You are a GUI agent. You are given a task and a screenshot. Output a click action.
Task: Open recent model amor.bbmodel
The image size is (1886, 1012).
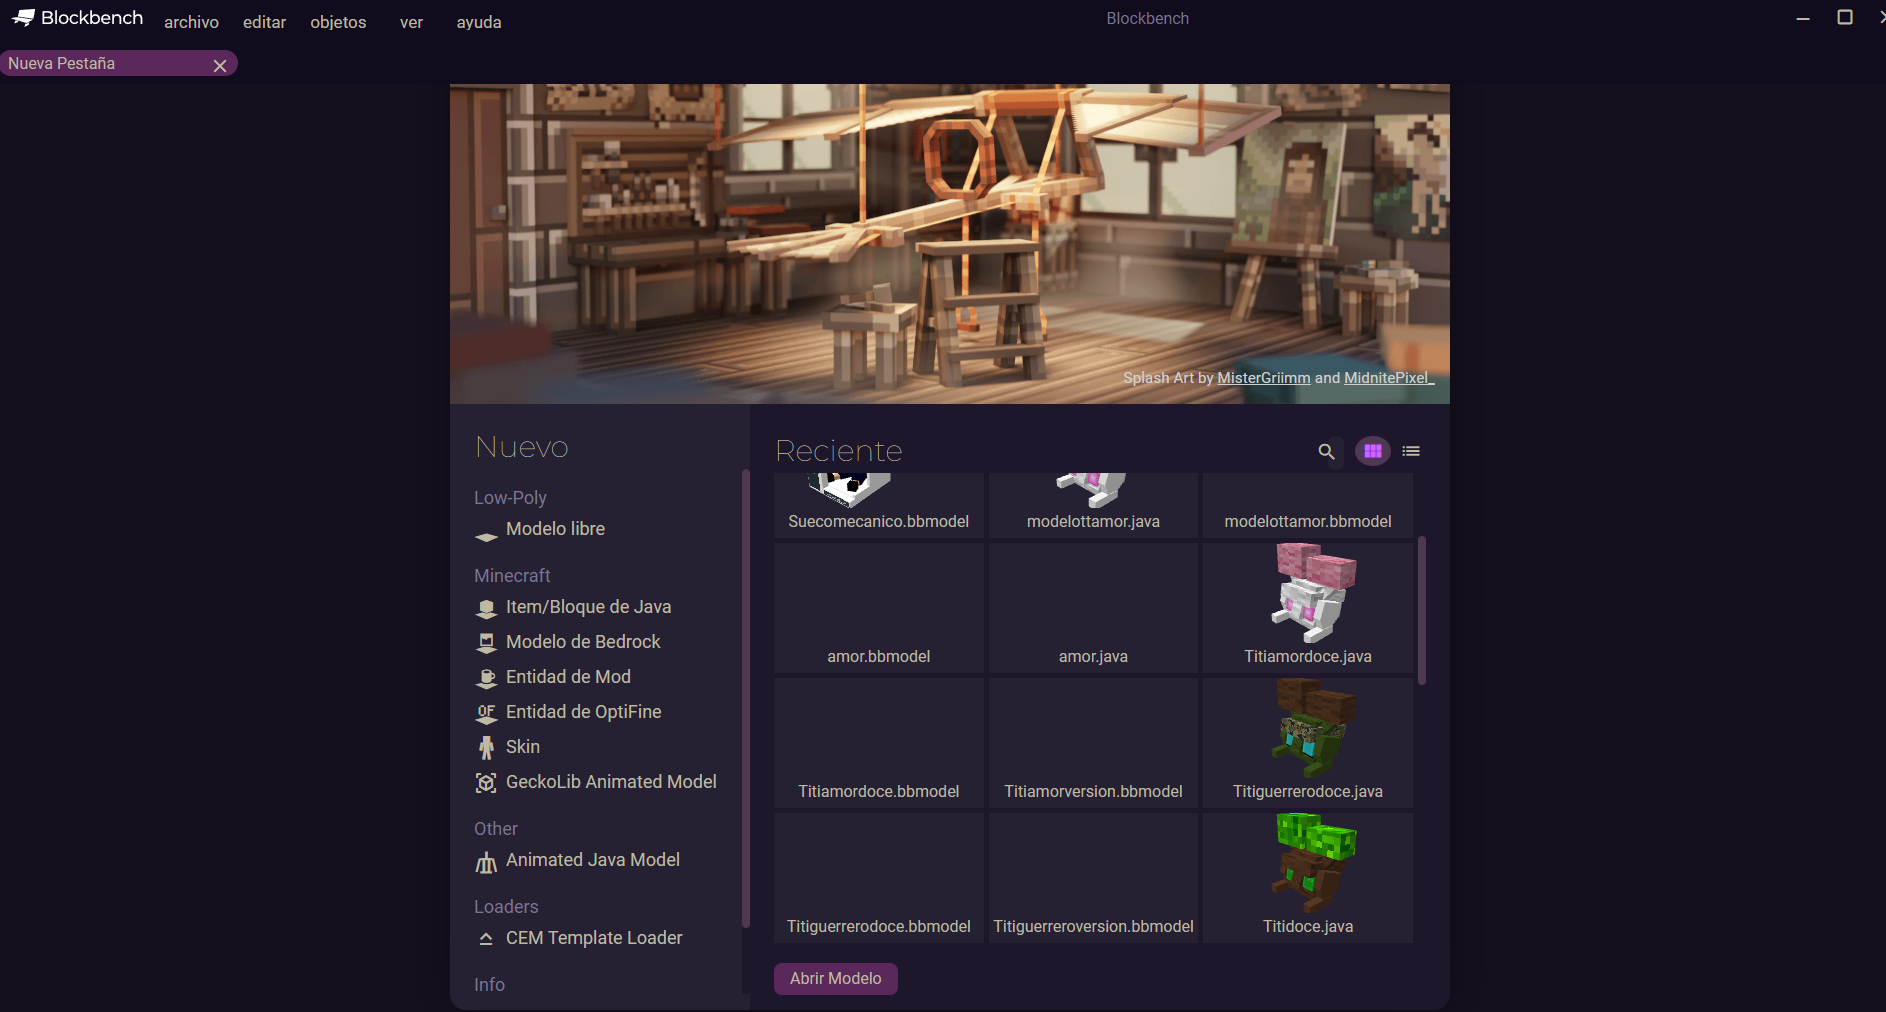pos(879,608)
